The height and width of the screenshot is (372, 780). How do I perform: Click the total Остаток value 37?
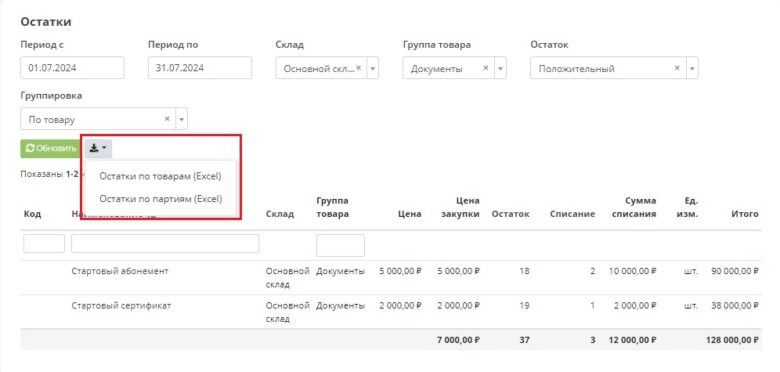pyautogui.click(x=524, y=340)
